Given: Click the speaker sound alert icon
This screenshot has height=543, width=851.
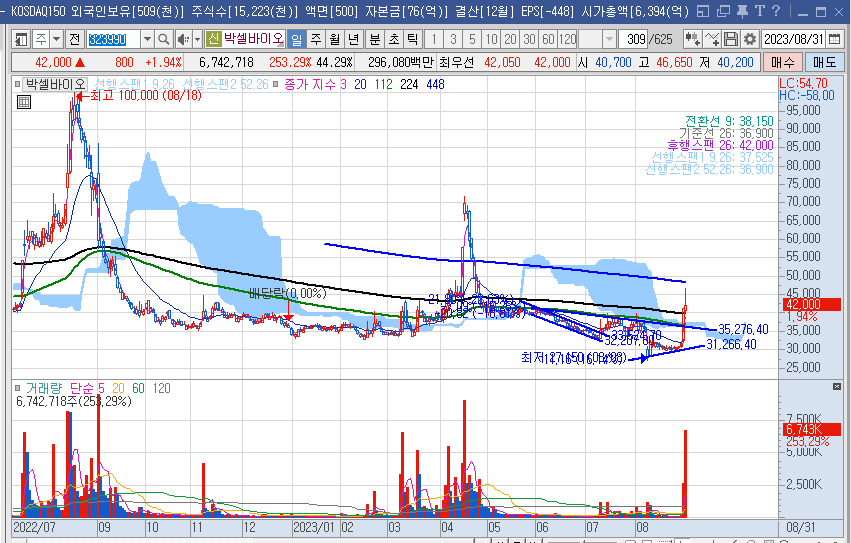Looking at the screenshot, I should (x=183, y=39).
